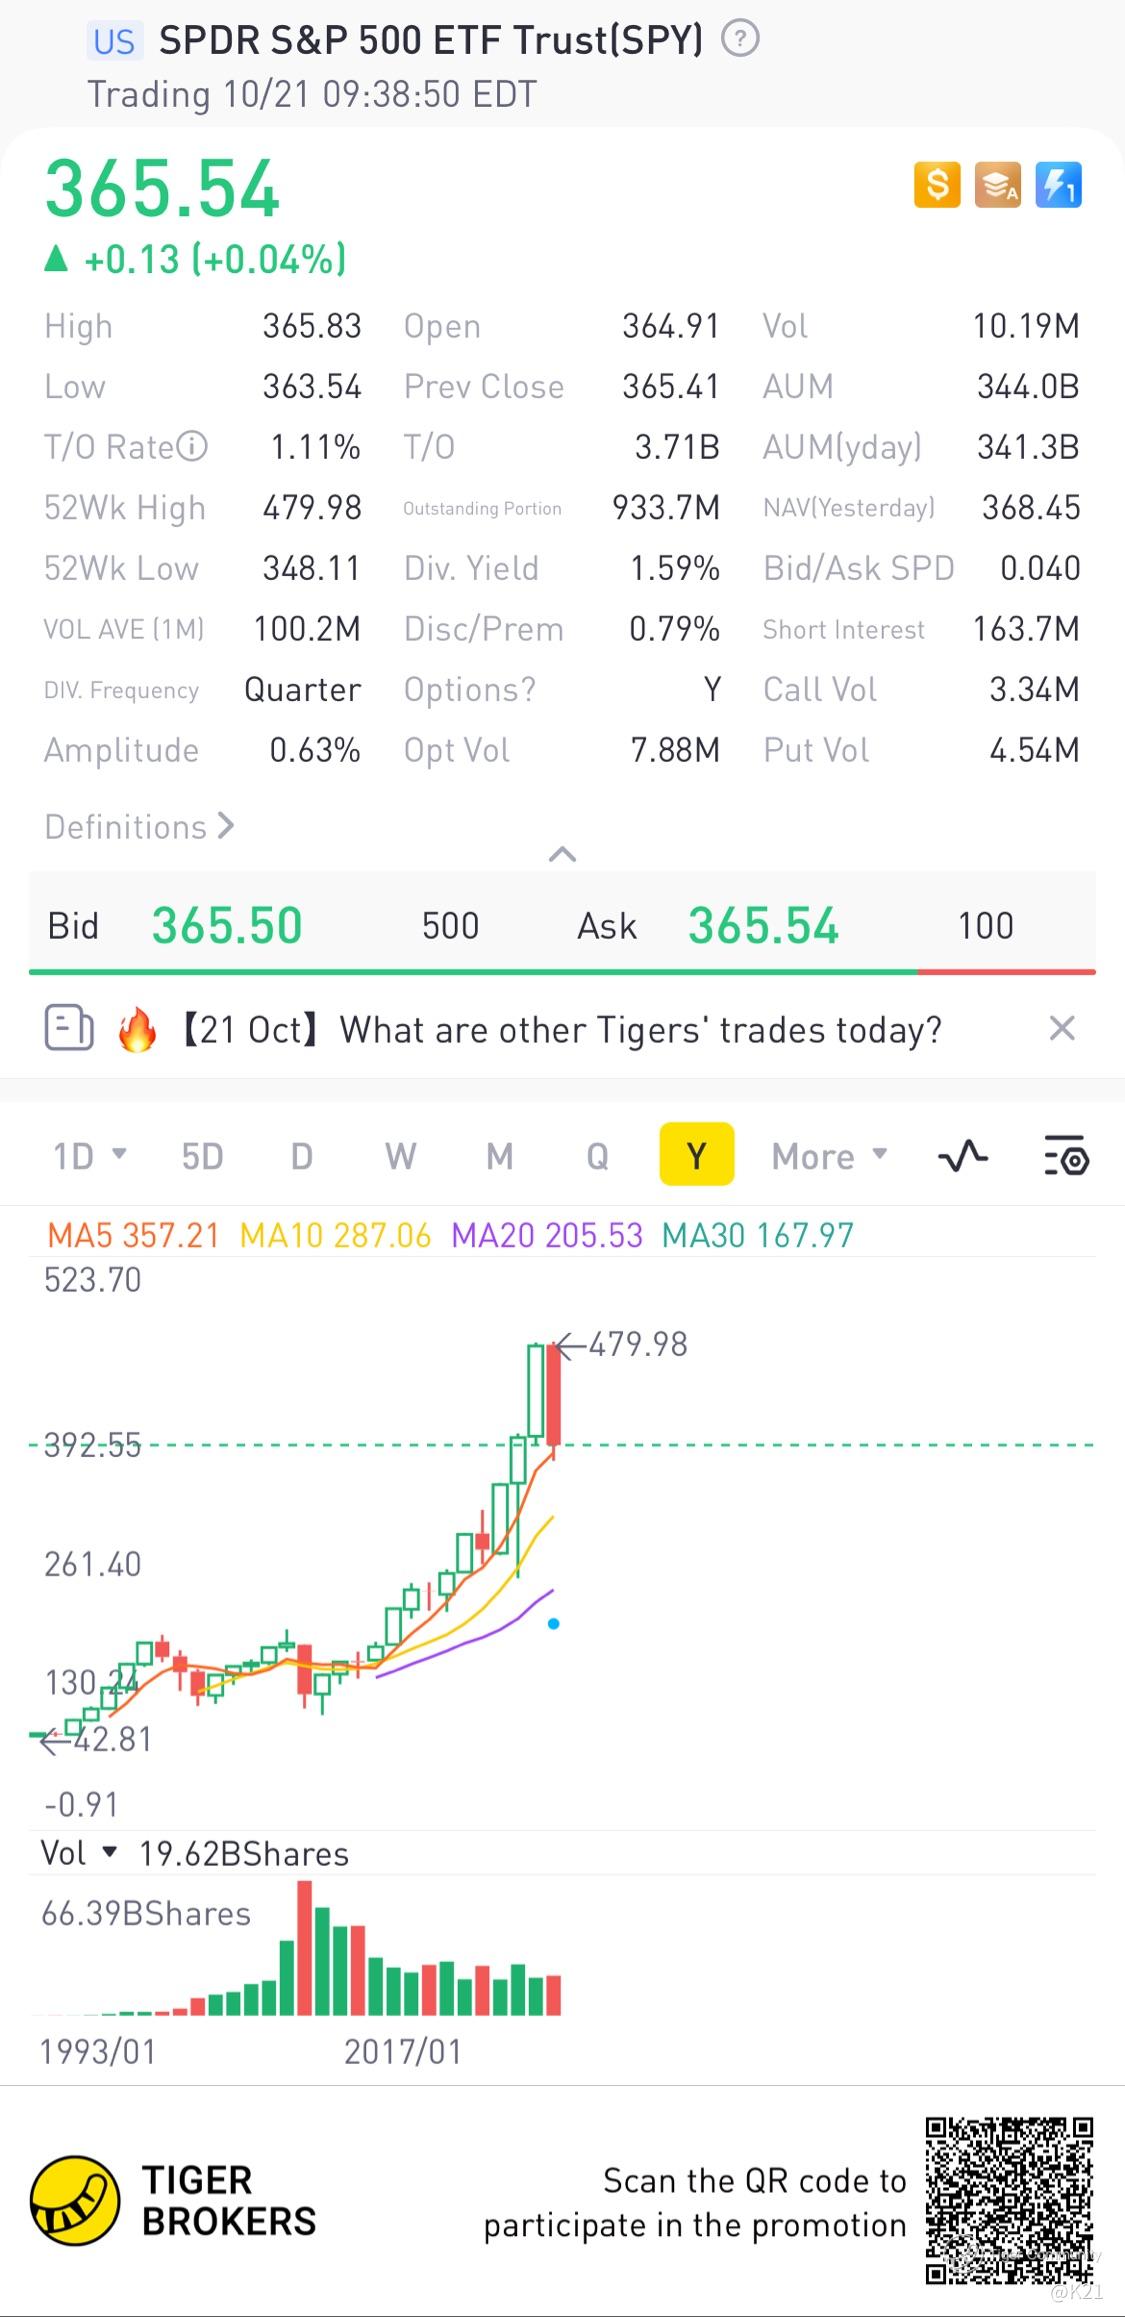Open What are other Tigers' trades today
Screen dimensions: 1125x2317
640,1029
